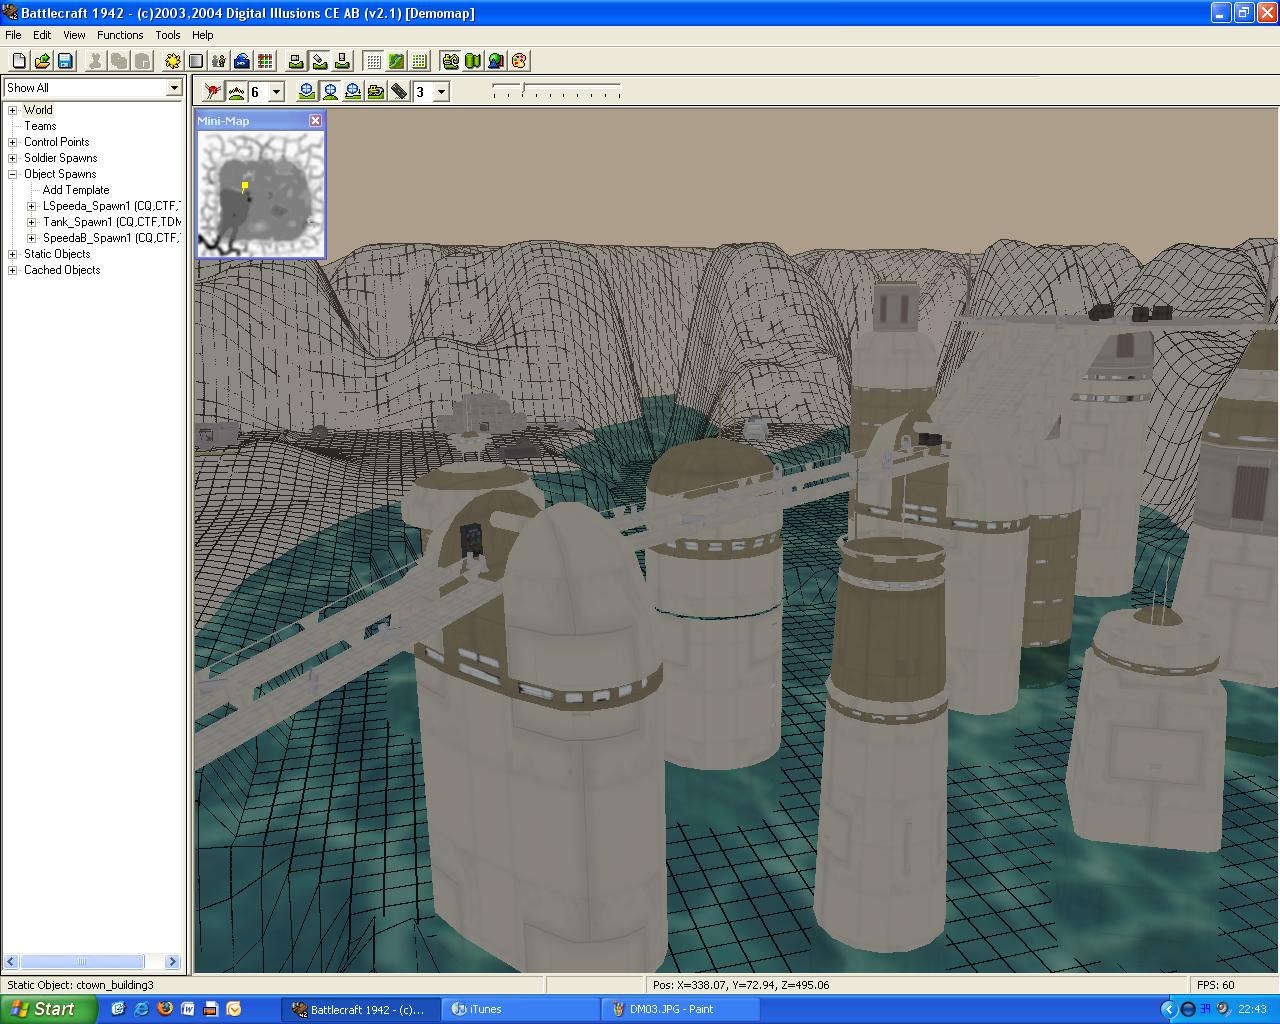Image resolution: width=1280 pixels, height=1024 pixels.
Task: Switch to the iTunes taskbar button
Action: (x=518, y=1009)
